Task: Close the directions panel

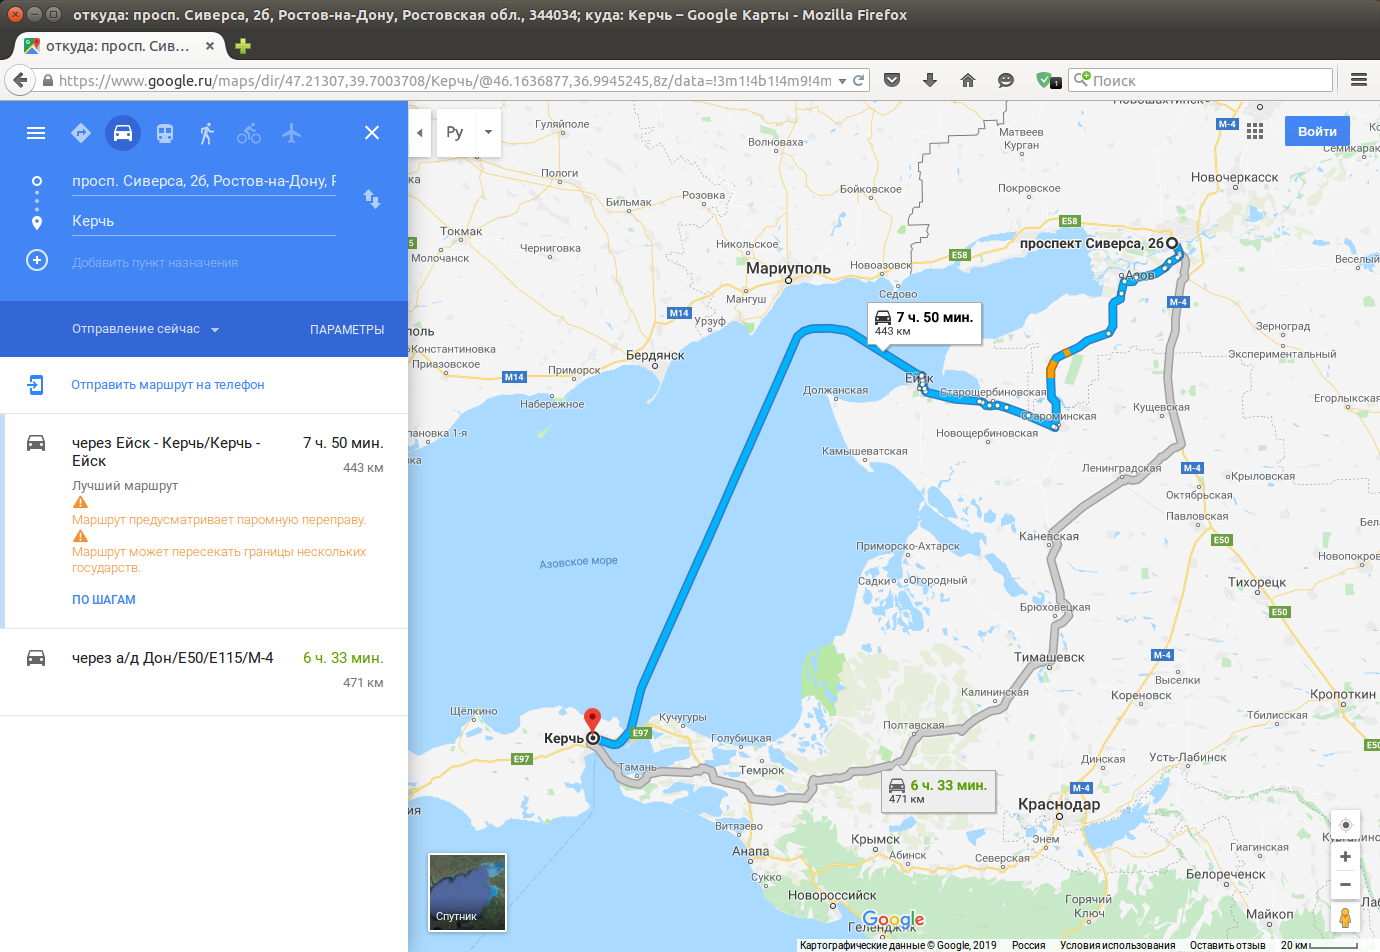Action: pyautogui.click(x=372, y=133)
